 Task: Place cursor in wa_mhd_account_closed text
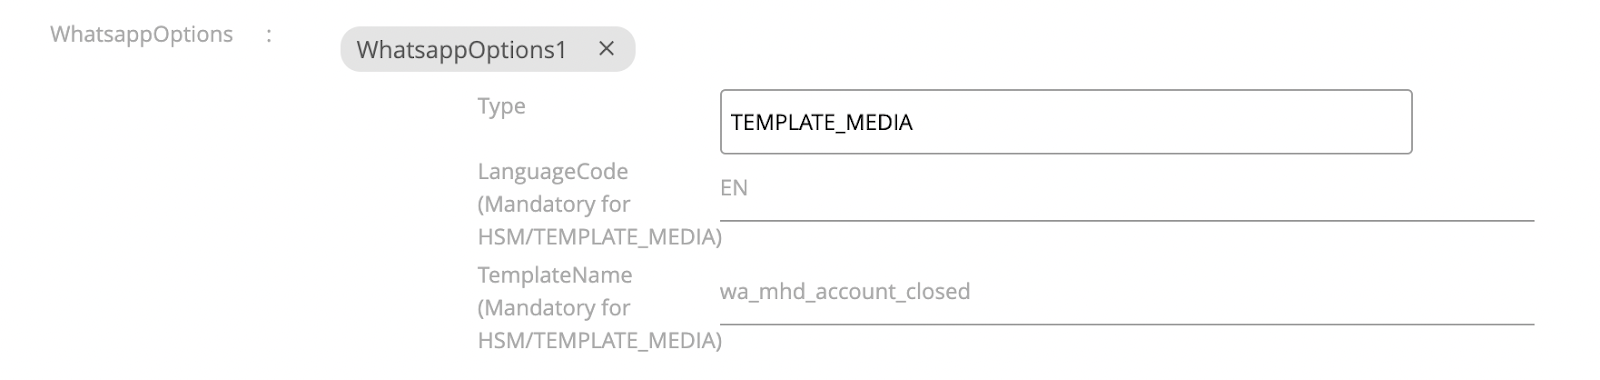click(845, 292)
